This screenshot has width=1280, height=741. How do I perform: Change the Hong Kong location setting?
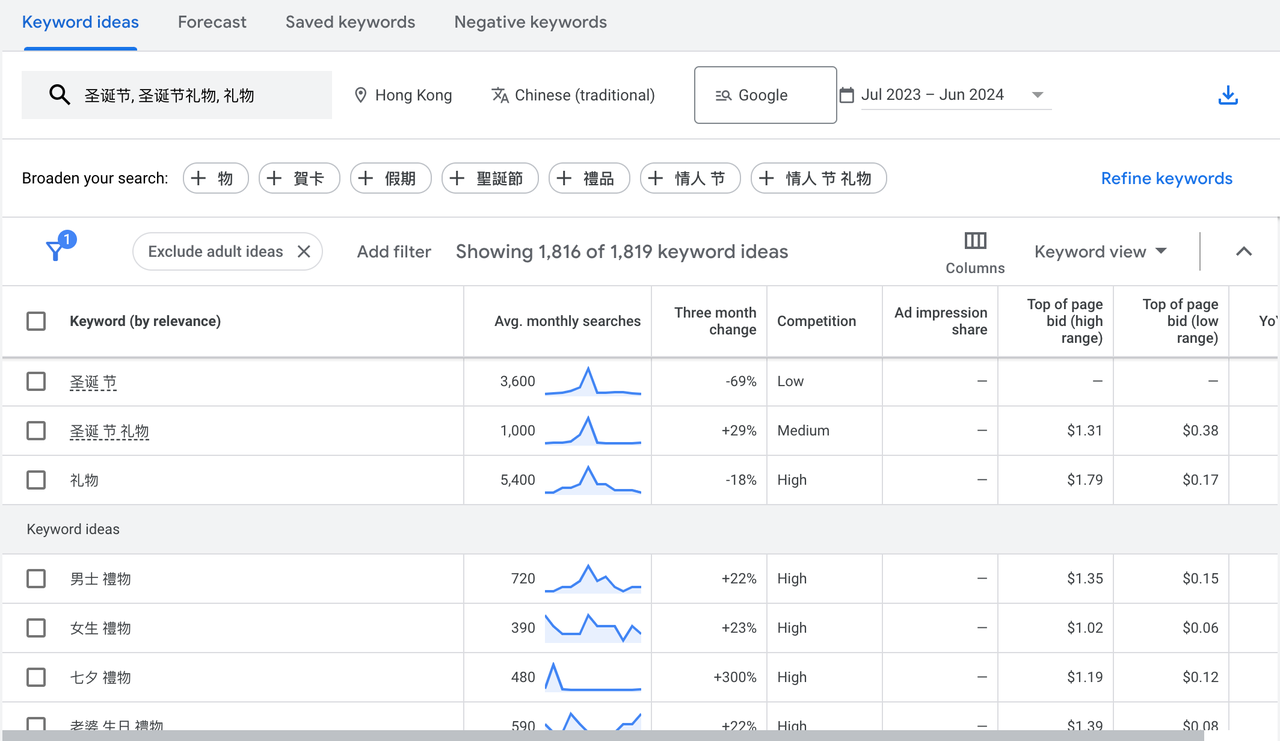pos(403,95)
